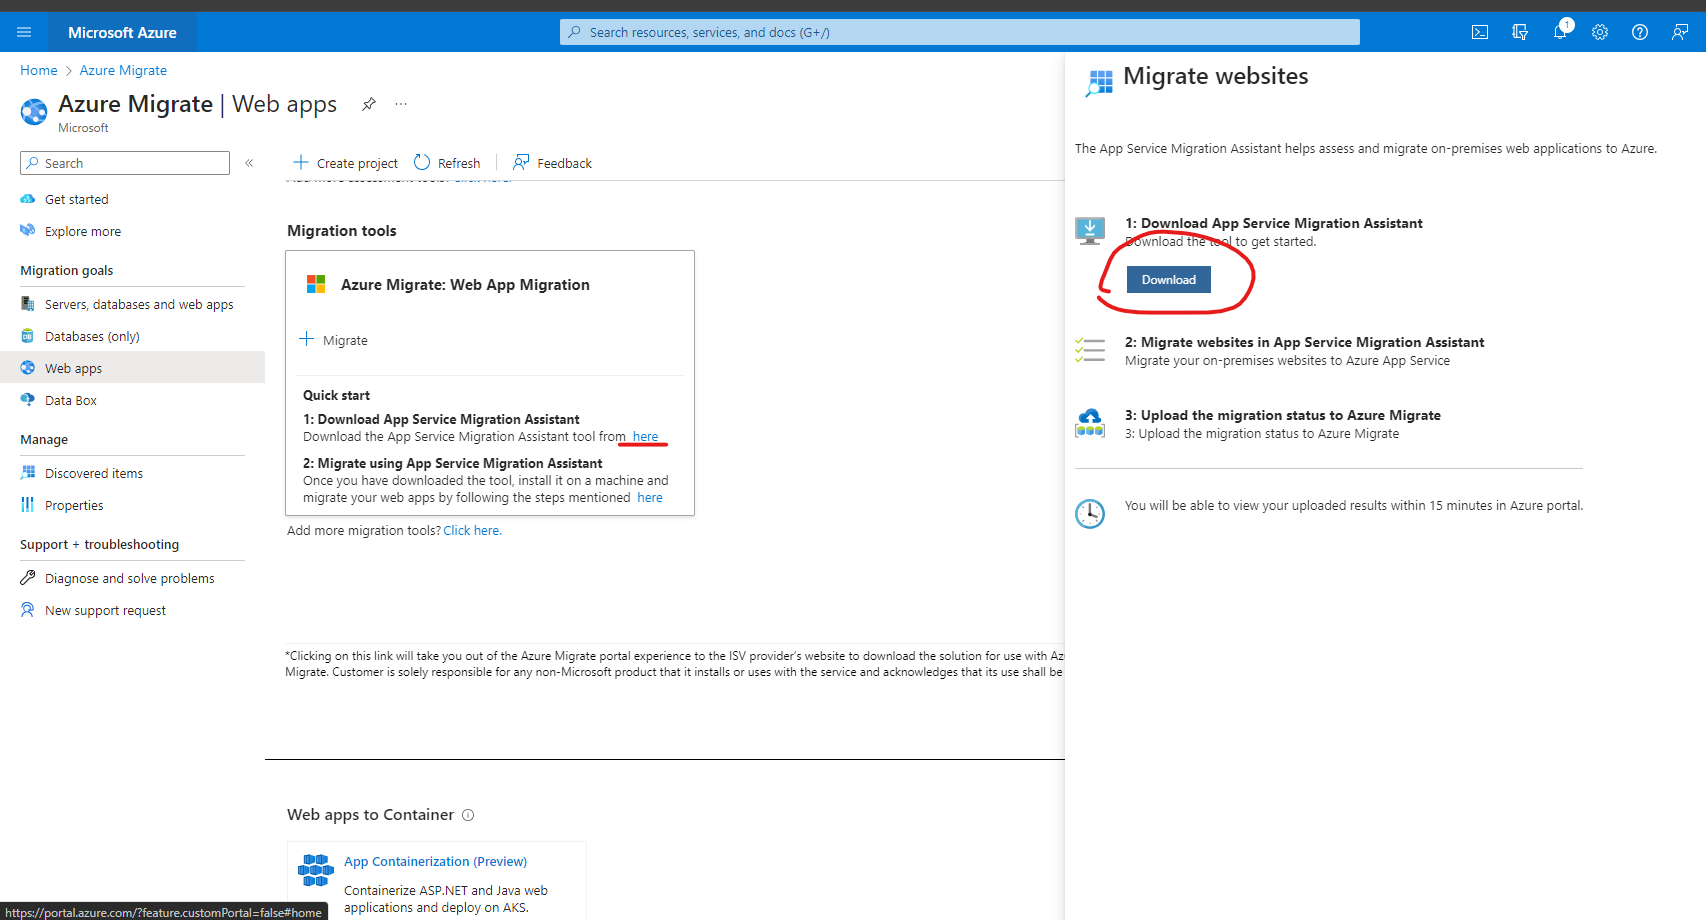
Task: Click cloud upload icon beside step 3
Action: (x=1090, y=423)
